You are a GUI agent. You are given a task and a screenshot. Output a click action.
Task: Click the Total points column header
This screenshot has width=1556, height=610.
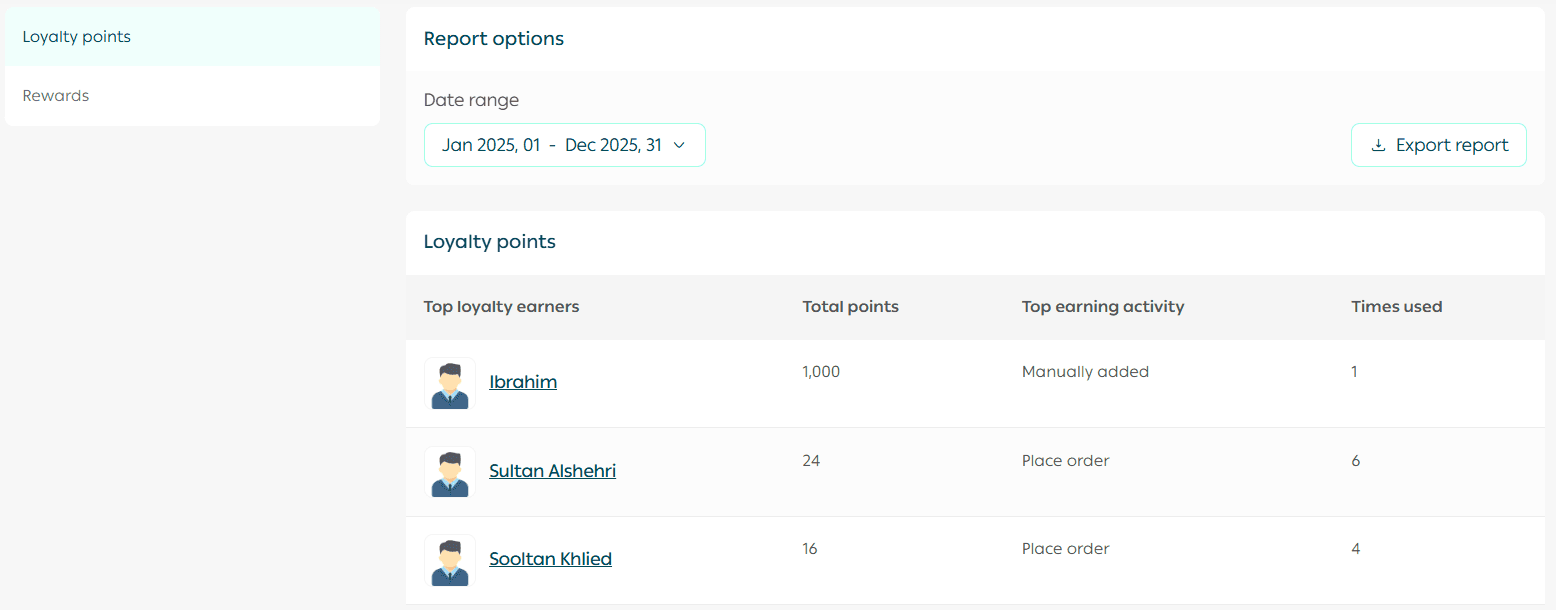point(850,307)
